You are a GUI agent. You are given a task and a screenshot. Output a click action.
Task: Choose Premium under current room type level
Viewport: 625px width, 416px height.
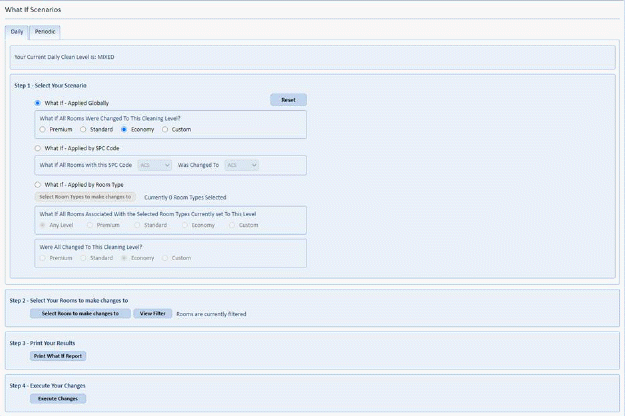click(x=90, y=225)
